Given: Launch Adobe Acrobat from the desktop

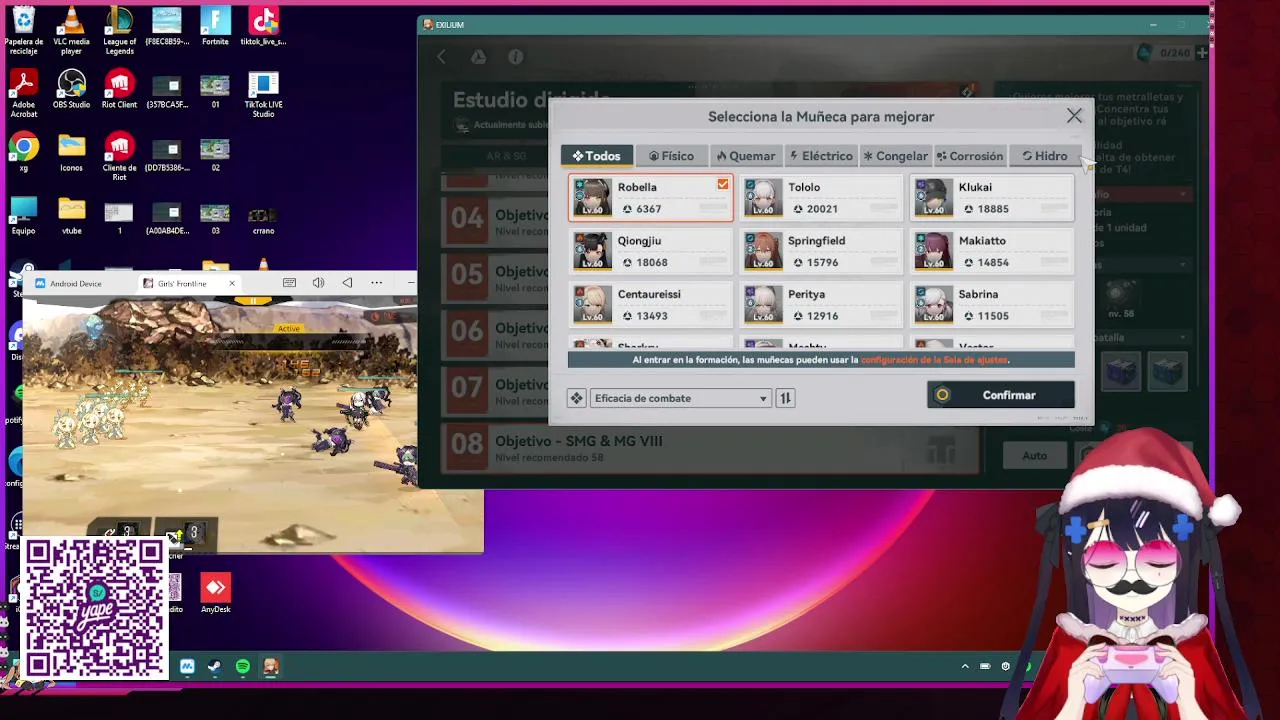Looking at the screenshot, I should 23,94.
